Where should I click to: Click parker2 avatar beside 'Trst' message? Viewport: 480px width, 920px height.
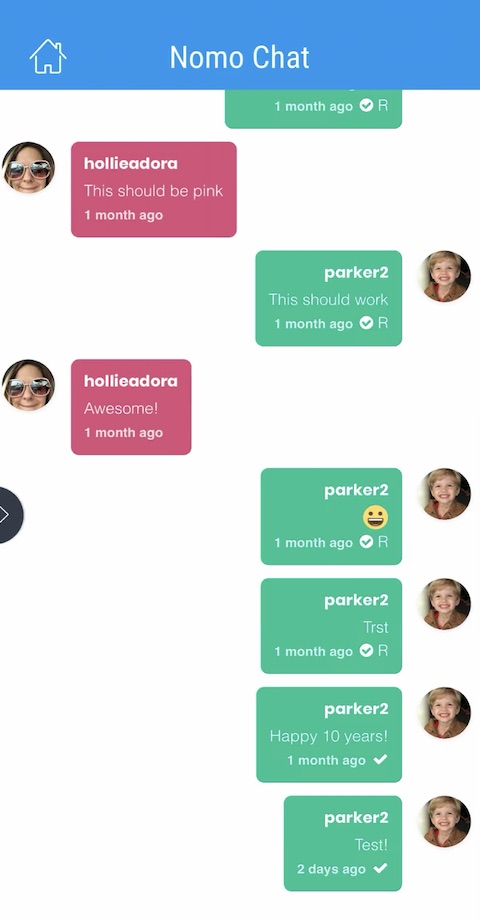tap(445, 604)
